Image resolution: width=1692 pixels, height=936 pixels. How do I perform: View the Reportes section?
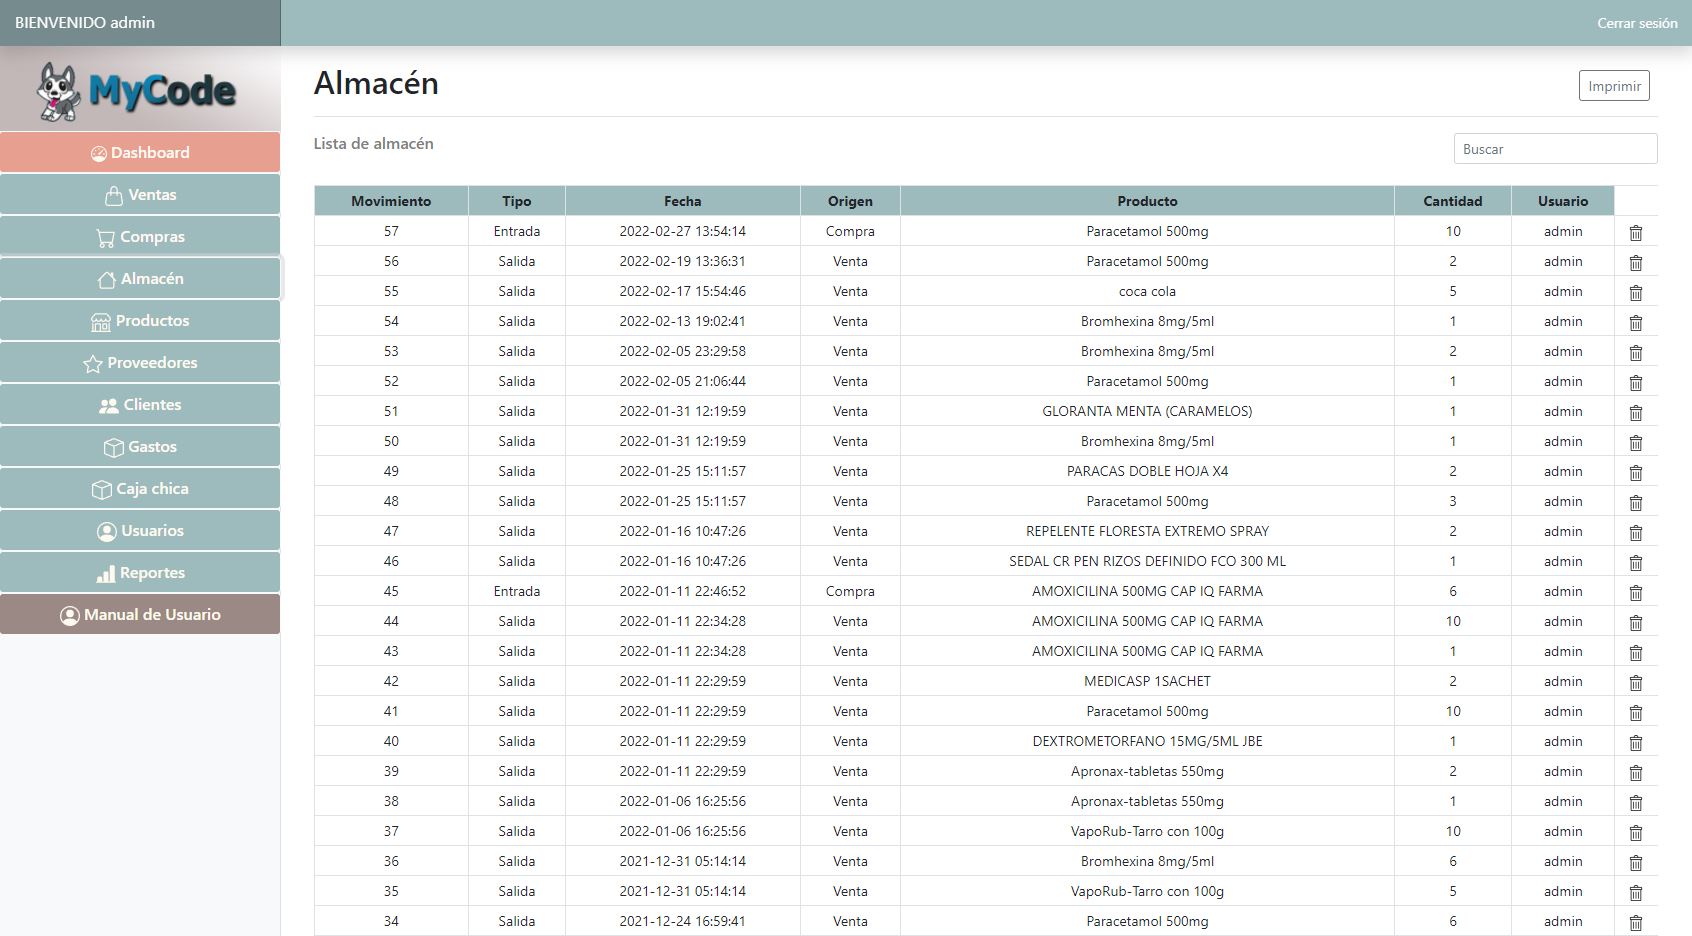(x=140, y=573)
